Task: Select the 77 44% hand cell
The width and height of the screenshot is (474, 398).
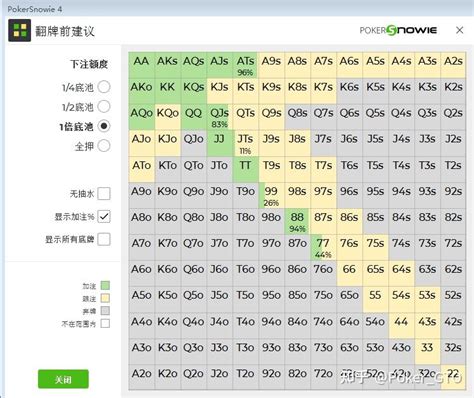Action: click(324, 247)
